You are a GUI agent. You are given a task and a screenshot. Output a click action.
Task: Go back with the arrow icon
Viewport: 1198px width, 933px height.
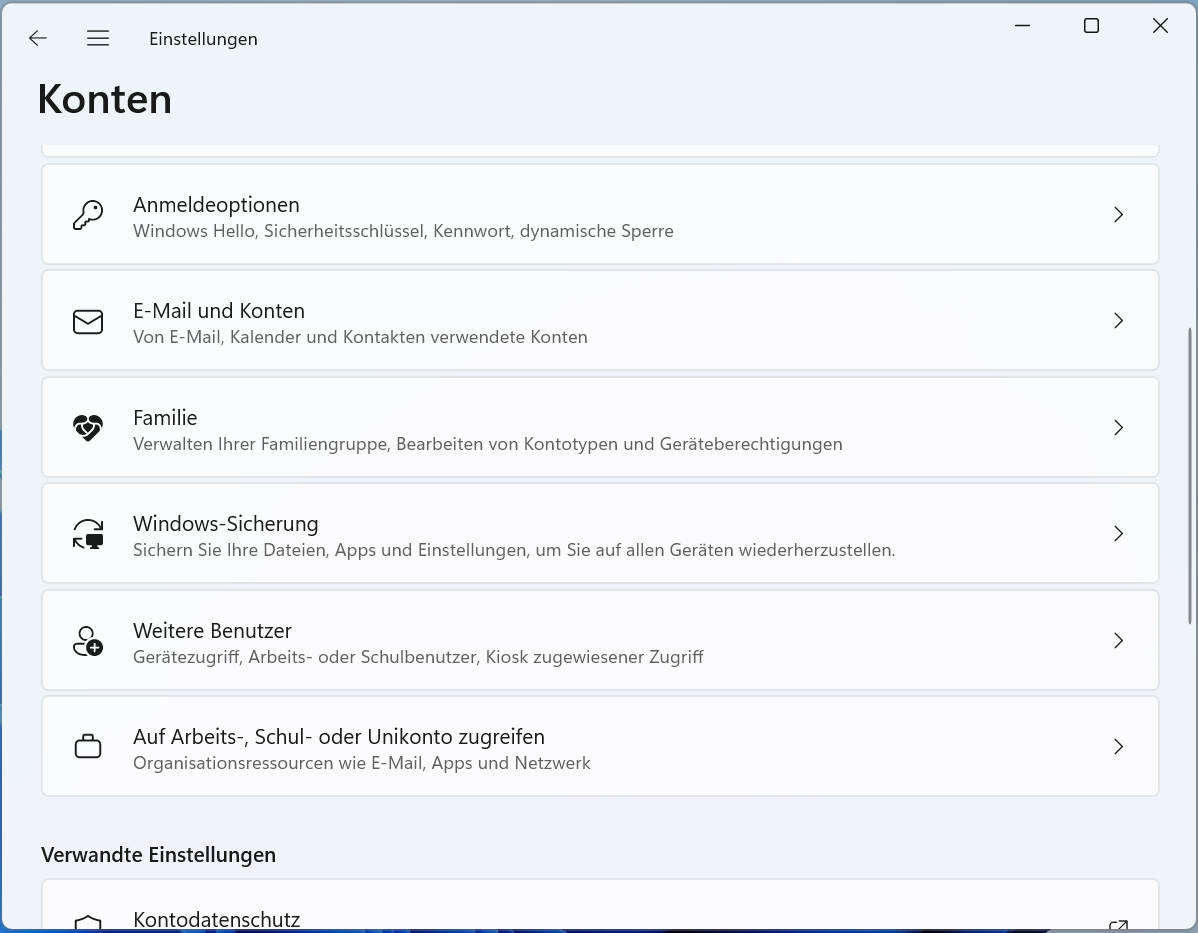pos(37,38)
